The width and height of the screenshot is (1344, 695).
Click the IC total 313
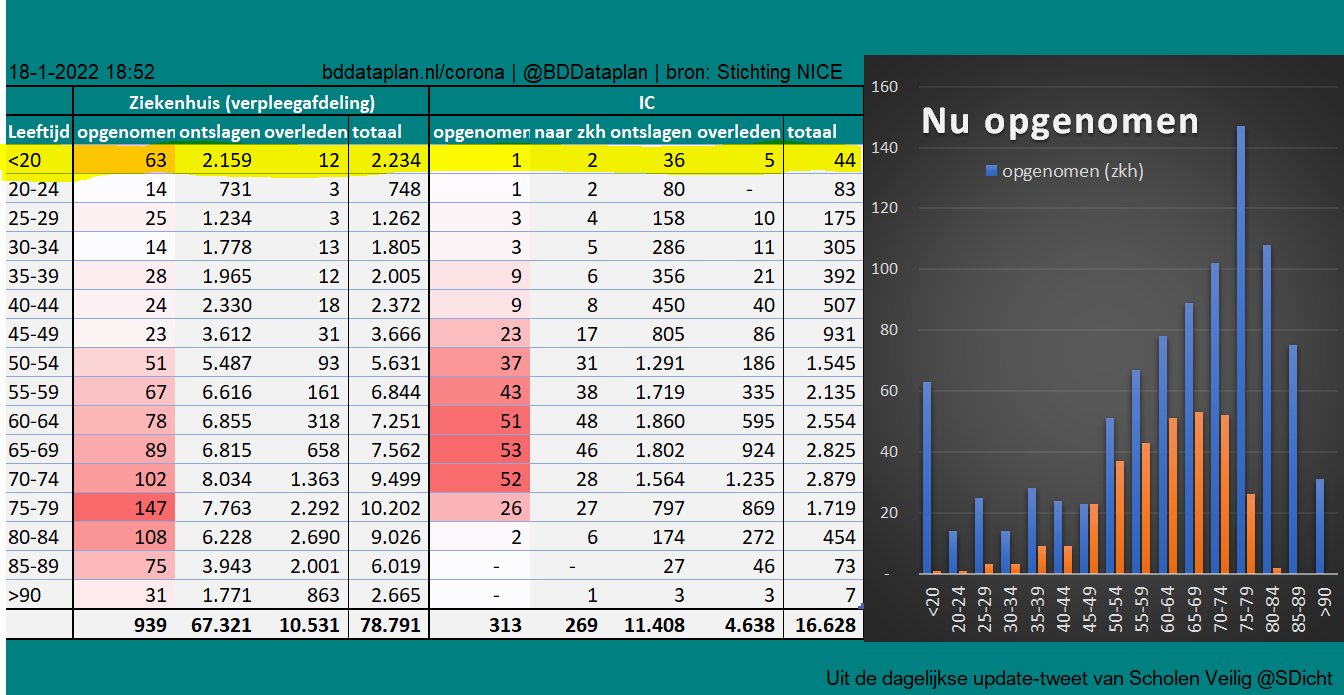(504, 625)
